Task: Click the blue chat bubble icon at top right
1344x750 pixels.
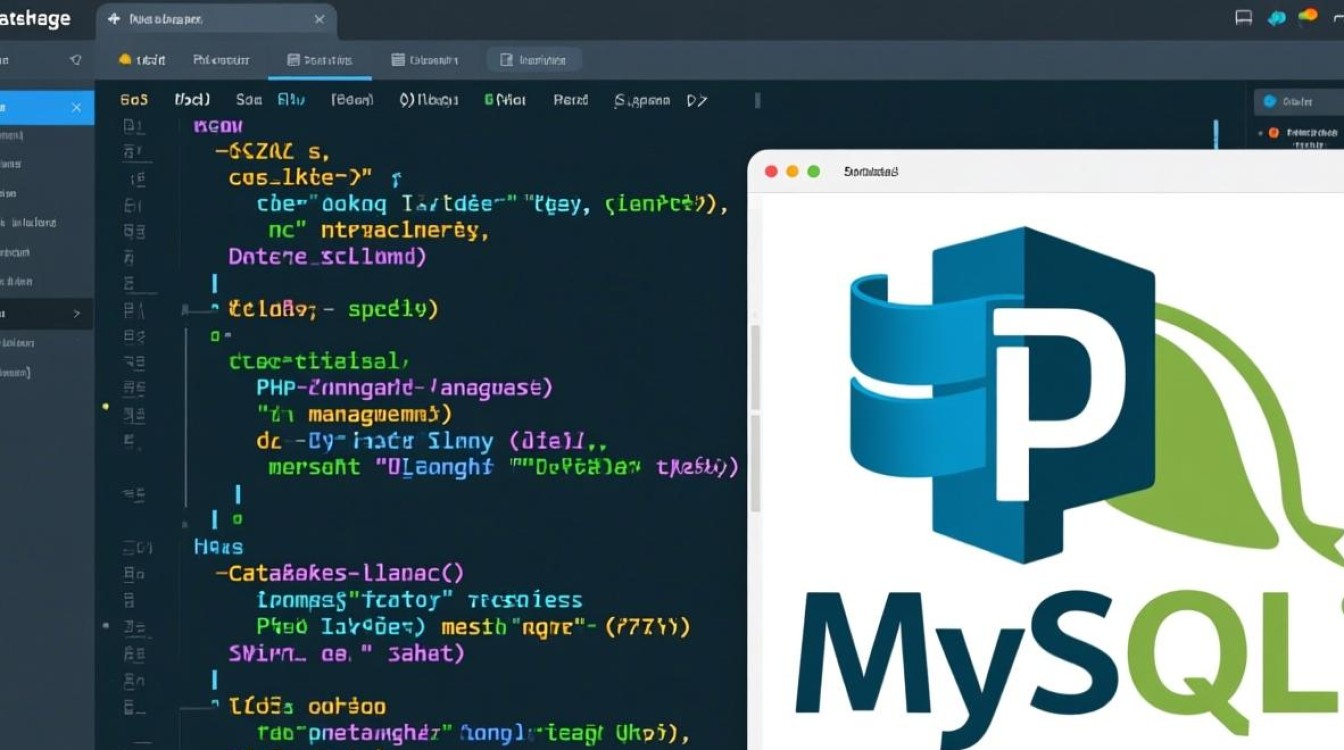Action: click(x=1275, y=17)
